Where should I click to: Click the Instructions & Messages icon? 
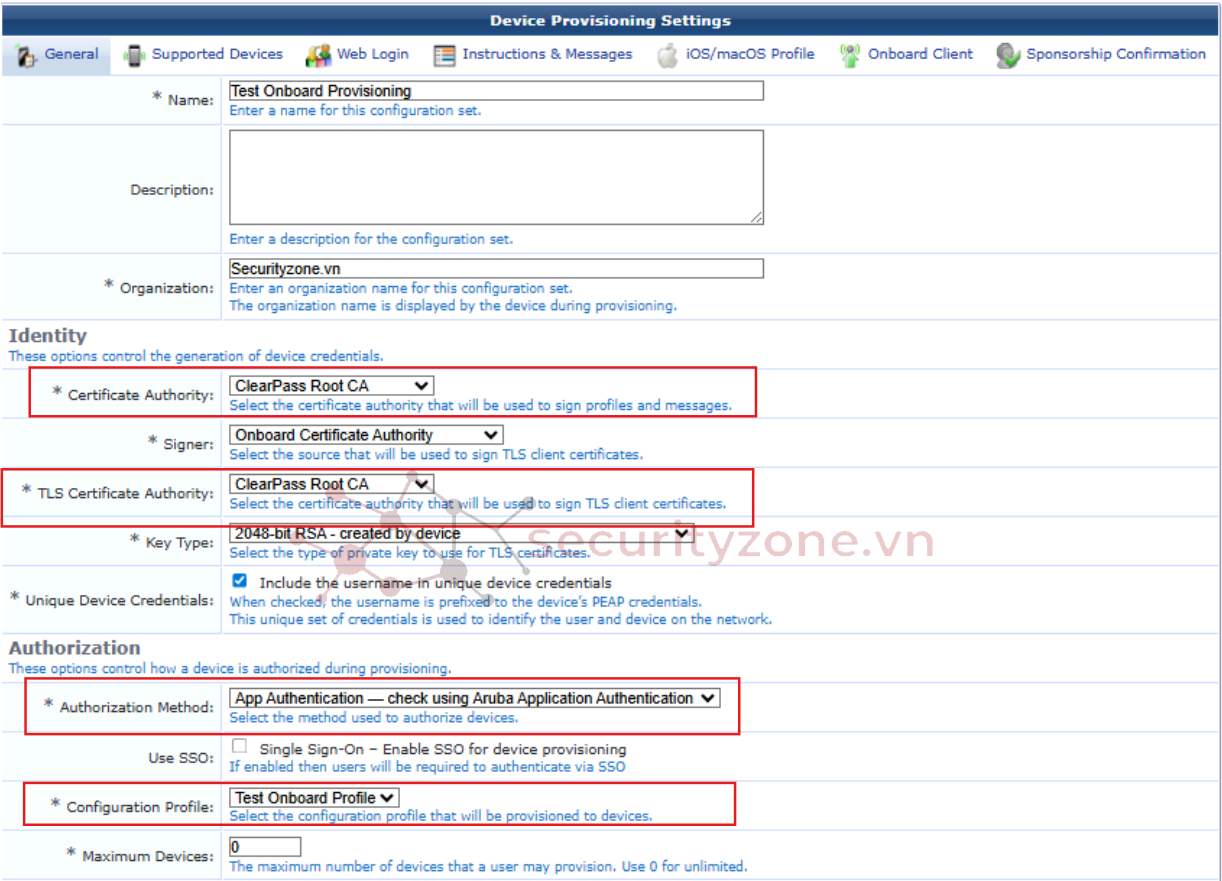pyautogui.click(x=444, y=55)
